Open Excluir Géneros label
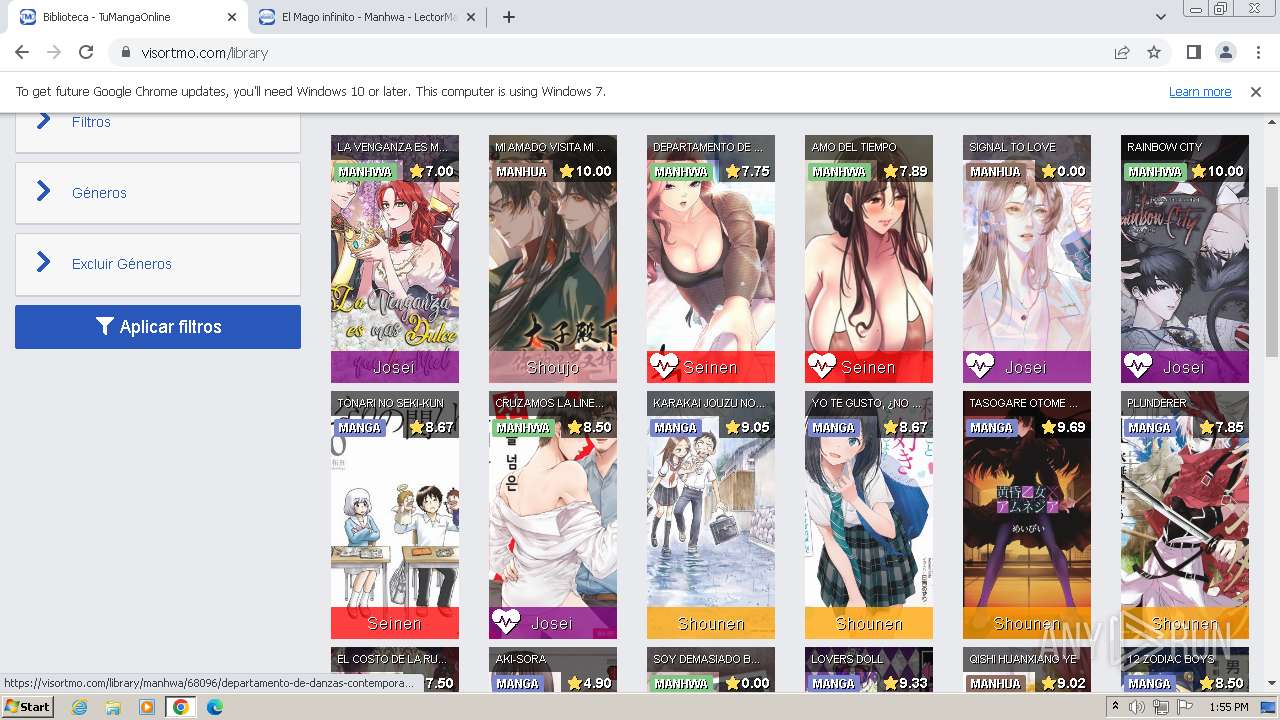 122,264
